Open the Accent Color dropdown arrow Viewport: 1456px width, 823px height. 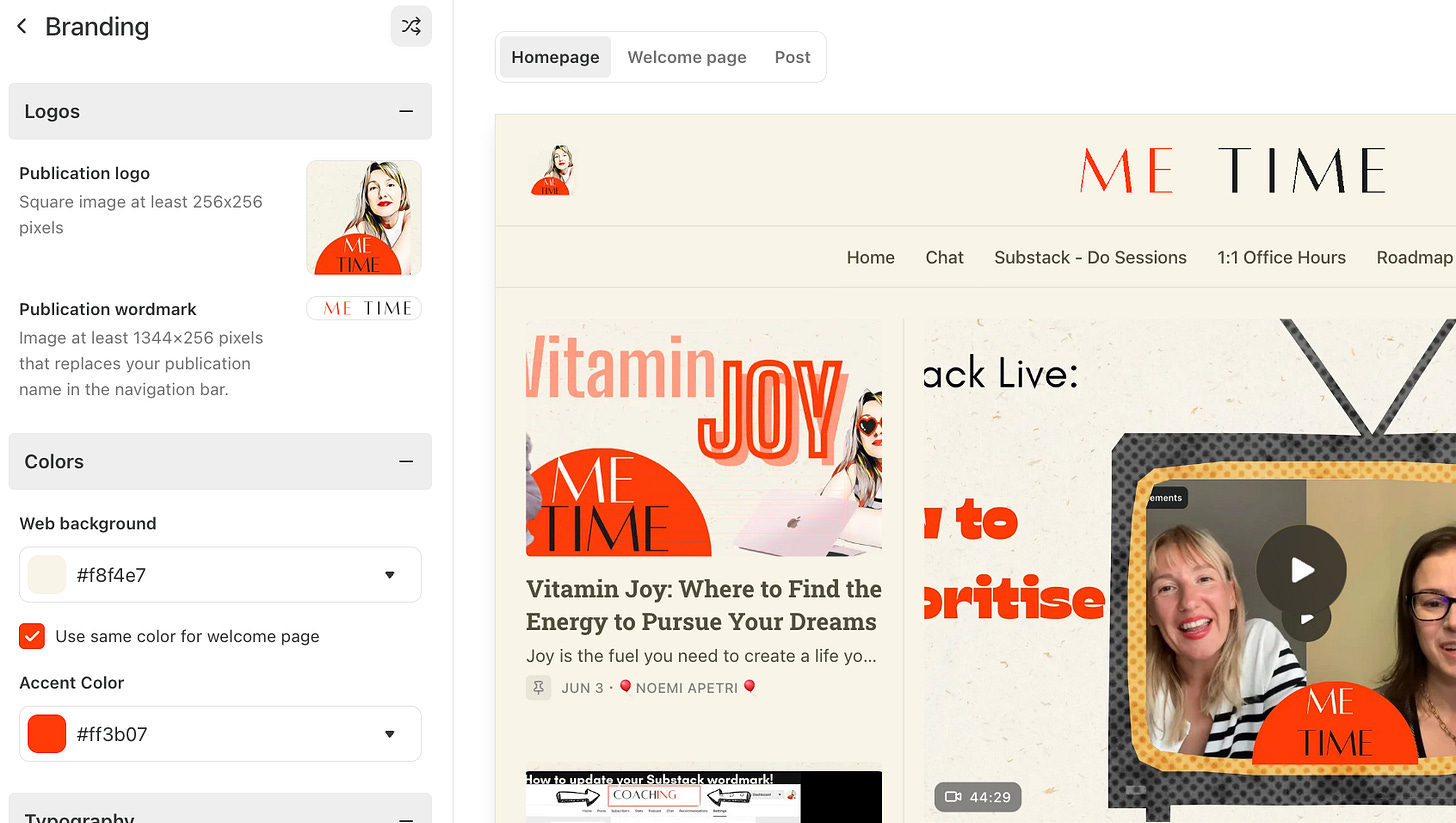[x=390, y=734]
